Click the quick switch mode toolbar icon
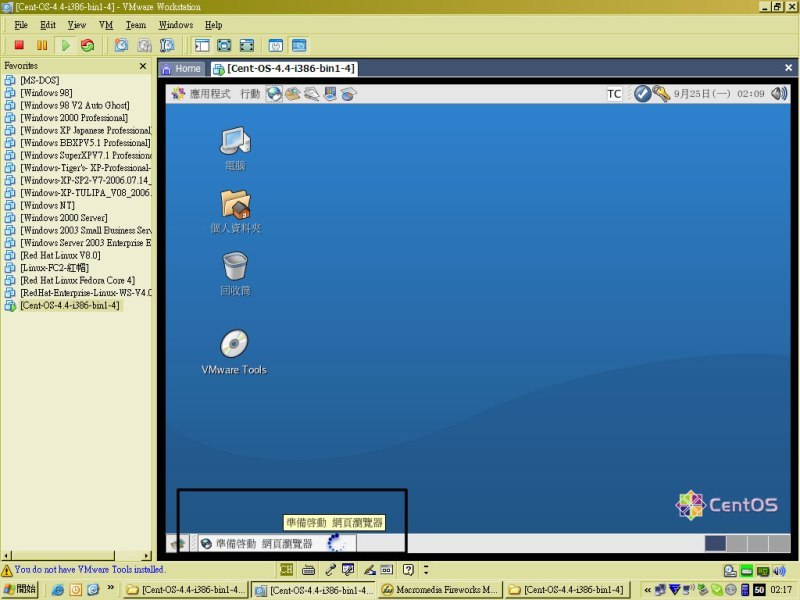Viewport: 800px width, 600px height. (x=246, y=45)
